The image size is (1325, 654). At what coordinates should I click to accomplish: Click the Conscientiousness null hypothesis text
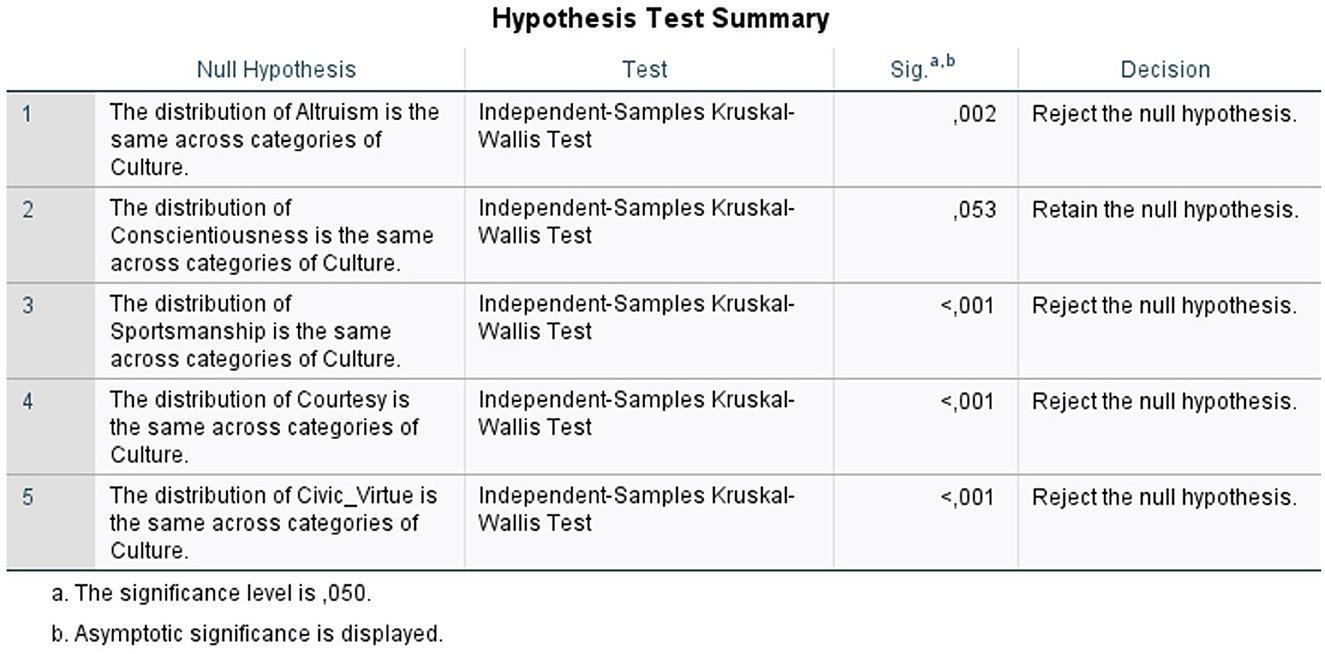coord(272,235)
